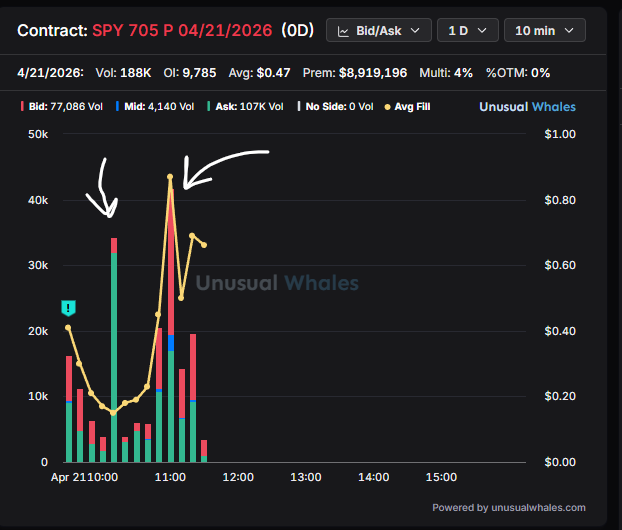Viewport: 622px width, 530px height.
Task: Click the teal exclamation alert marker
Action: tap(68, 308)
